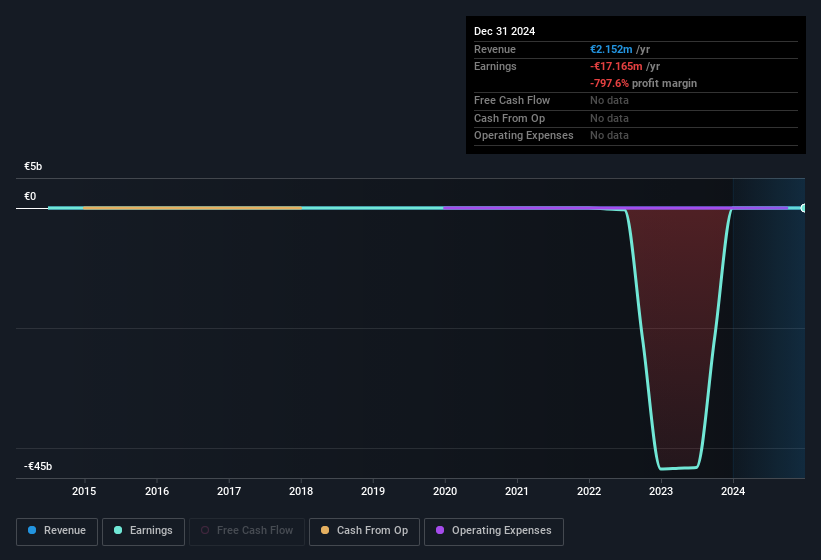Enable the Free Cash Flow series
Viewport: 821px width, 560px height.
[247, 531]
